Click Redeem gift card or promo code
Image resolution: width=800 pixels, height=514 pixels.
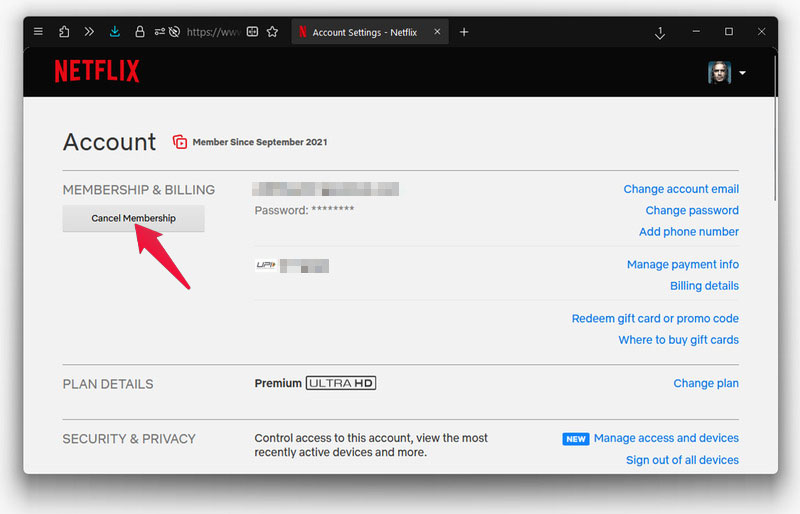(655, 319)
